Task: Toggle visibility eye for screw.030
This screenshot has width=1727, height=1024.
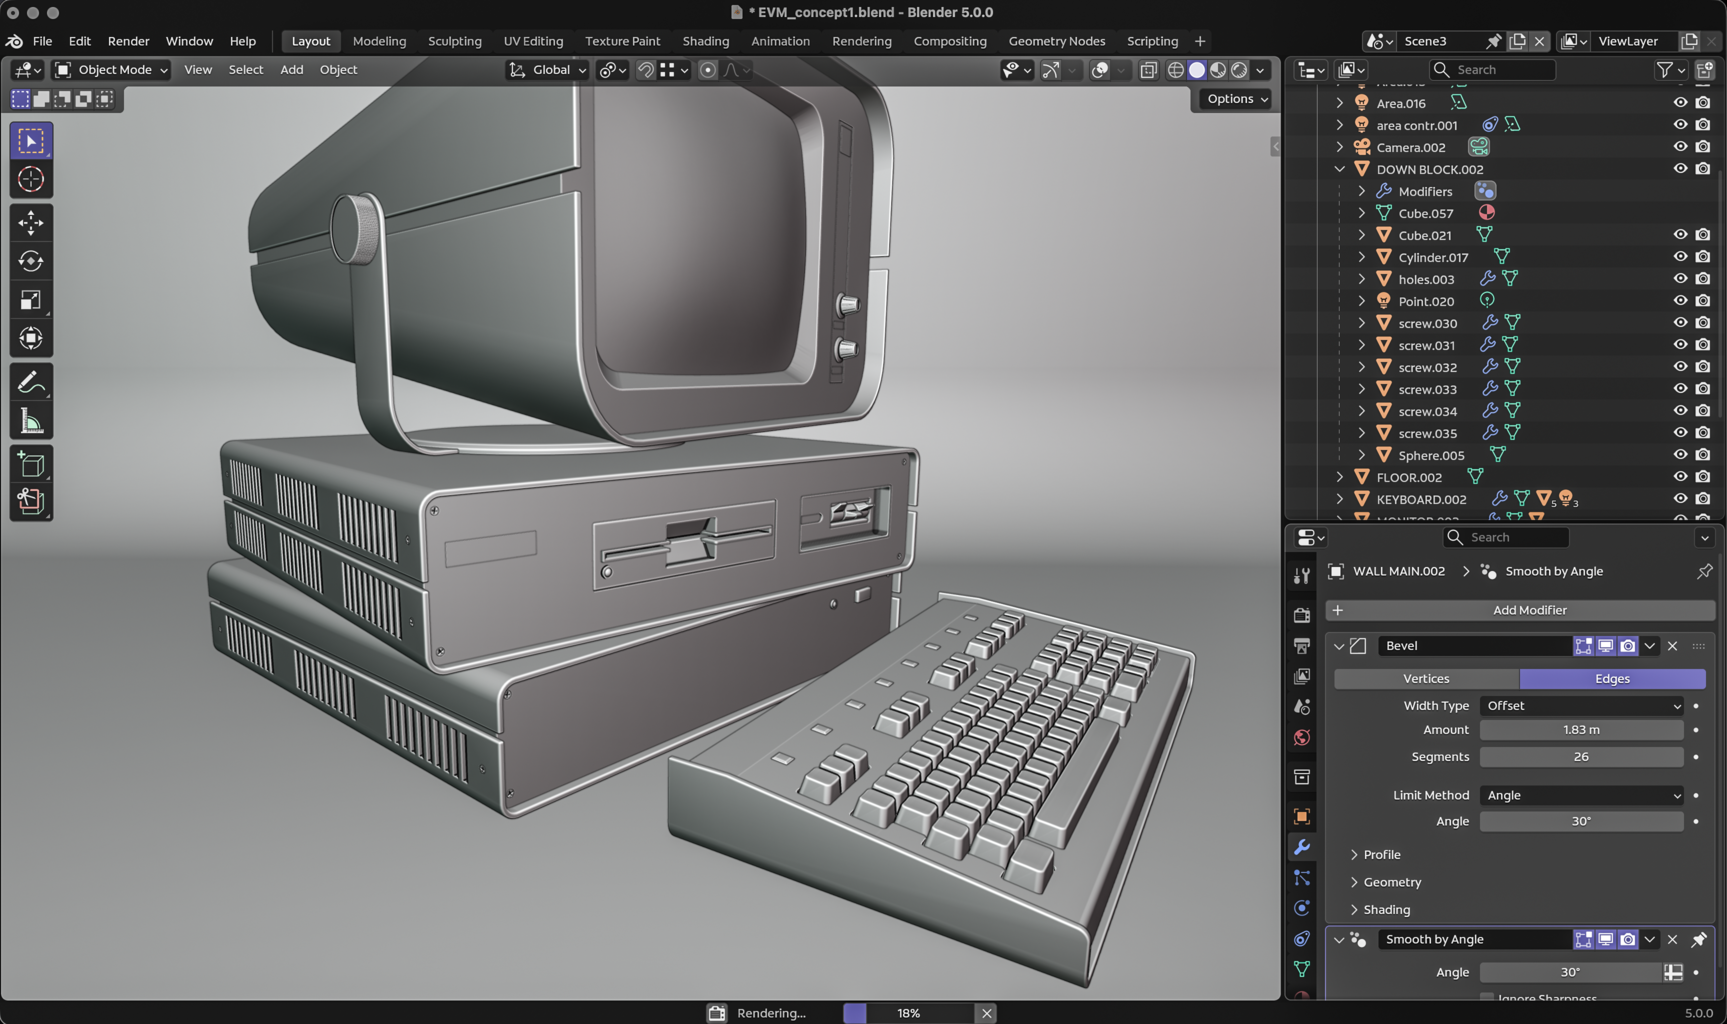Action: 1680,323
